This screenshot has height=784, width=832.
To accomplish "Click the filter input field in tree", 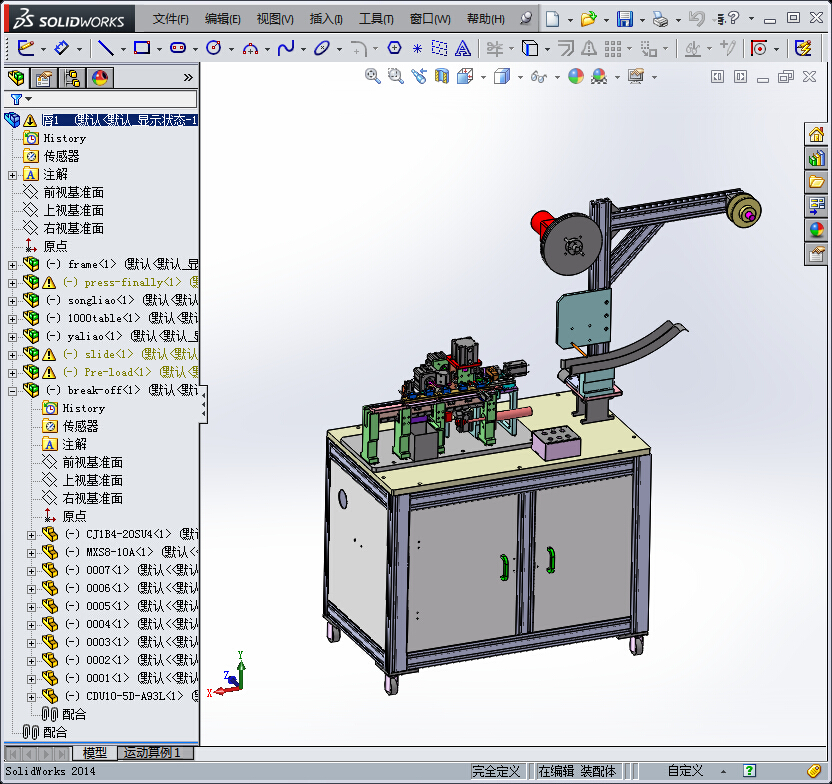I will [114, 99].
